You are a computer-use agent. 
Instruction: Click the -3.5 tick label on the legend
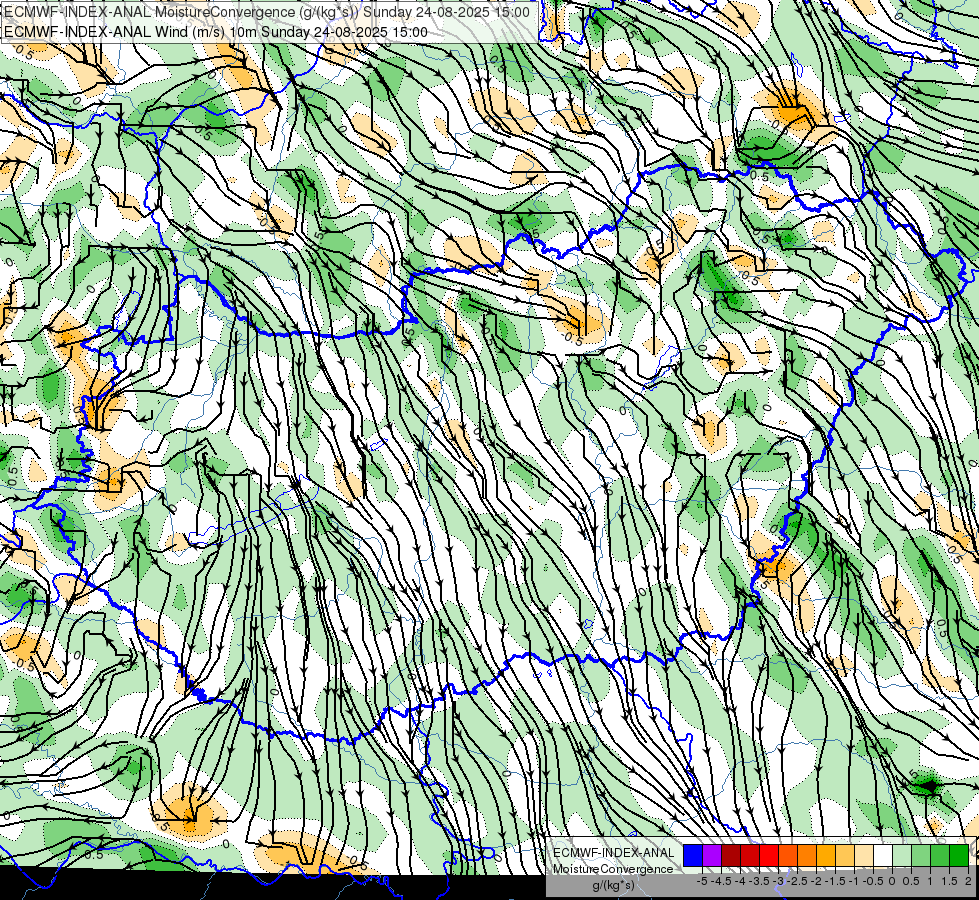760,881
